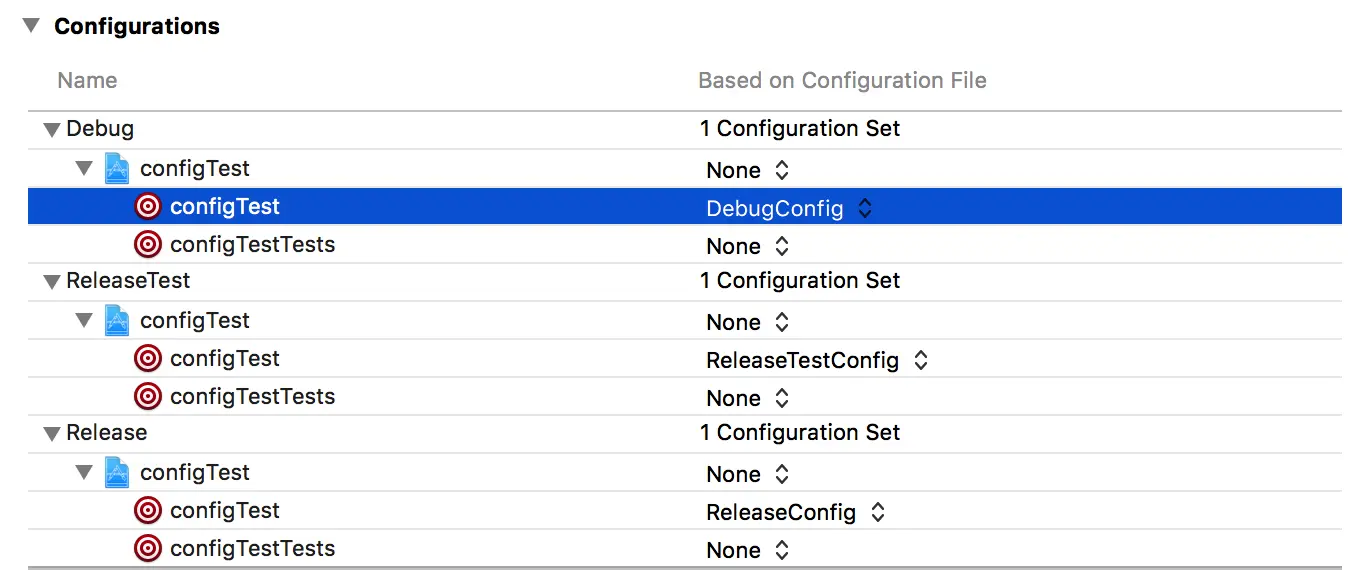The image size is (1348, 570).
Task: Click the target icon of selected configTest row
Action: click(x=148, y=207)
